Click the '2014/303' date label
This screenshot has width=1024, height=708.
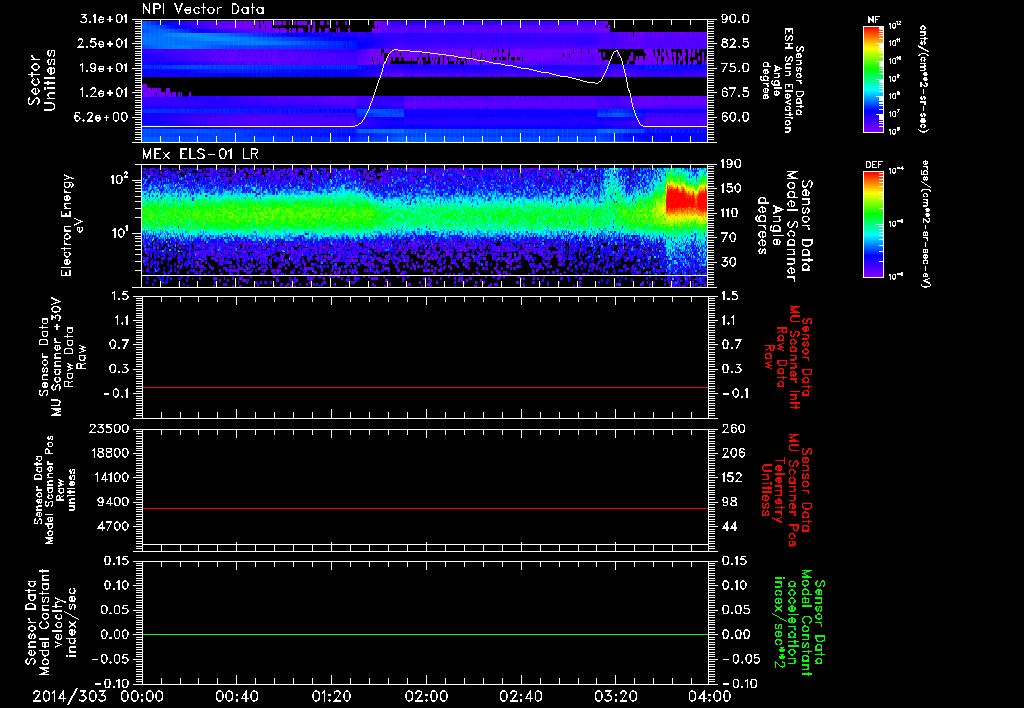point(69,696)
